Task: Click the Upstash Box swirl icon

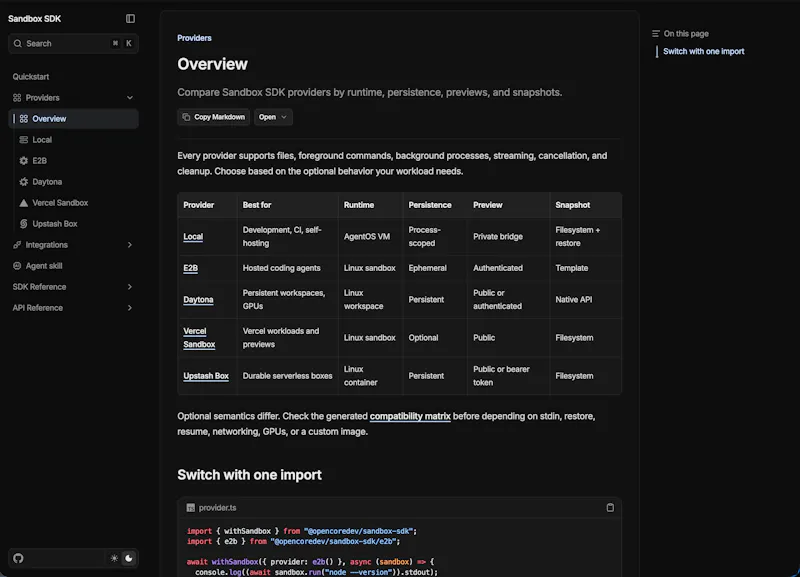Action: pos(23,223)
